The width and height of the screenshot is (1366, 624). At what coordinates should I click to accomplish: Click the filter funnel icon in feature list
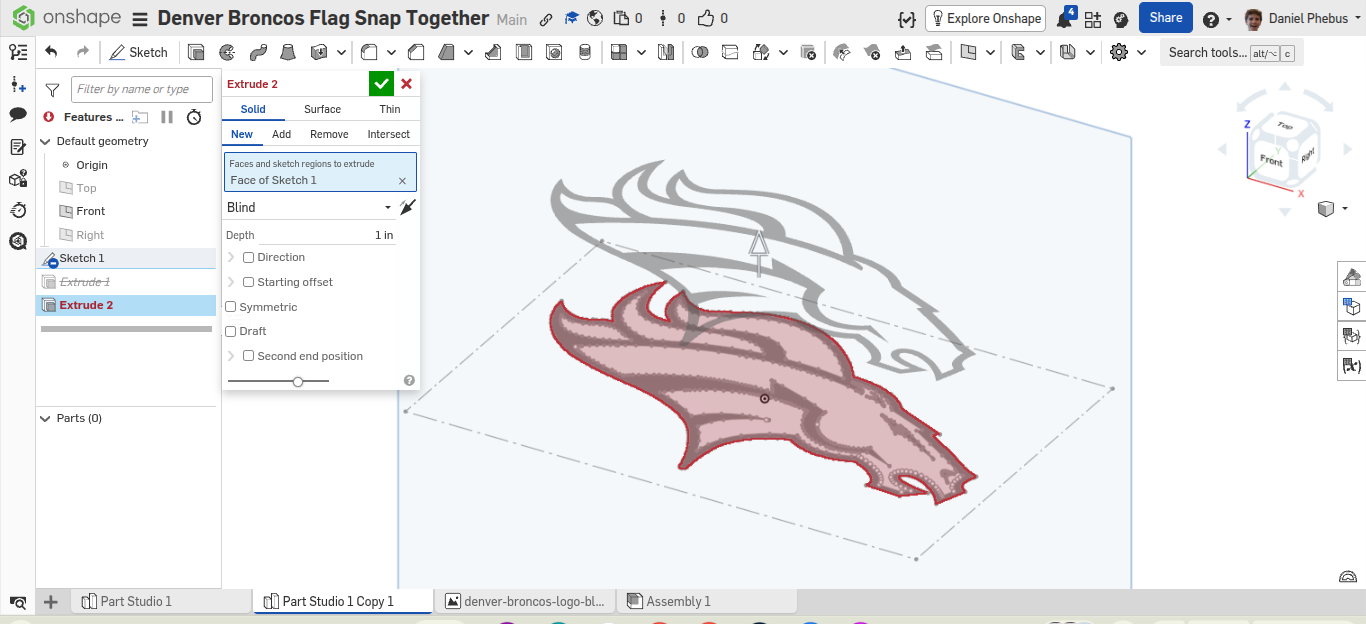point(52,89)
